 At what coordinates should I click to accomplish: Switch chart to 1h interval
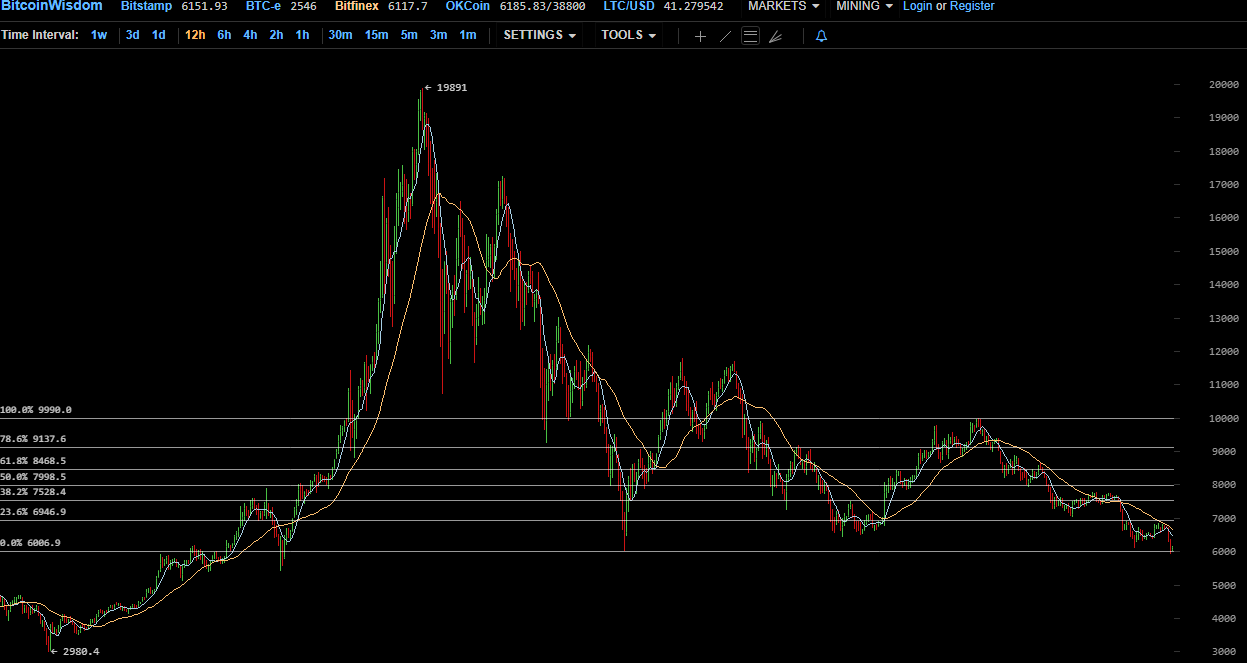(302, 35)
